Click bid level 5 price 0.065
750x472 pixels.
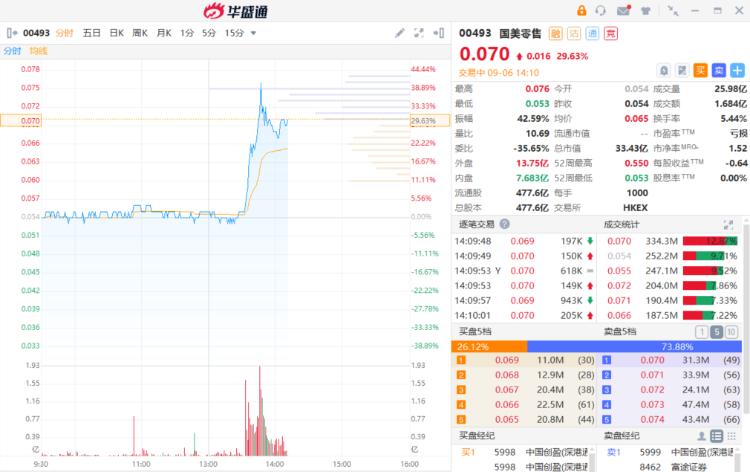point(507,419)
